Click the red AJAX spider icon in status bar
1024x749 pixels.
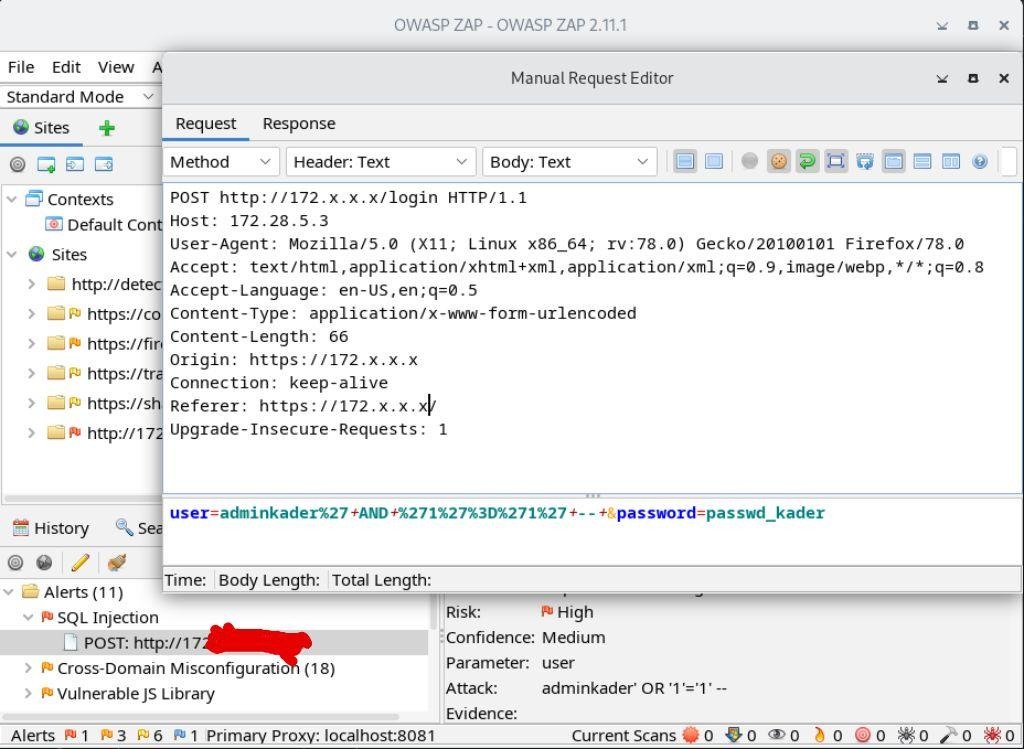[992, 736]
